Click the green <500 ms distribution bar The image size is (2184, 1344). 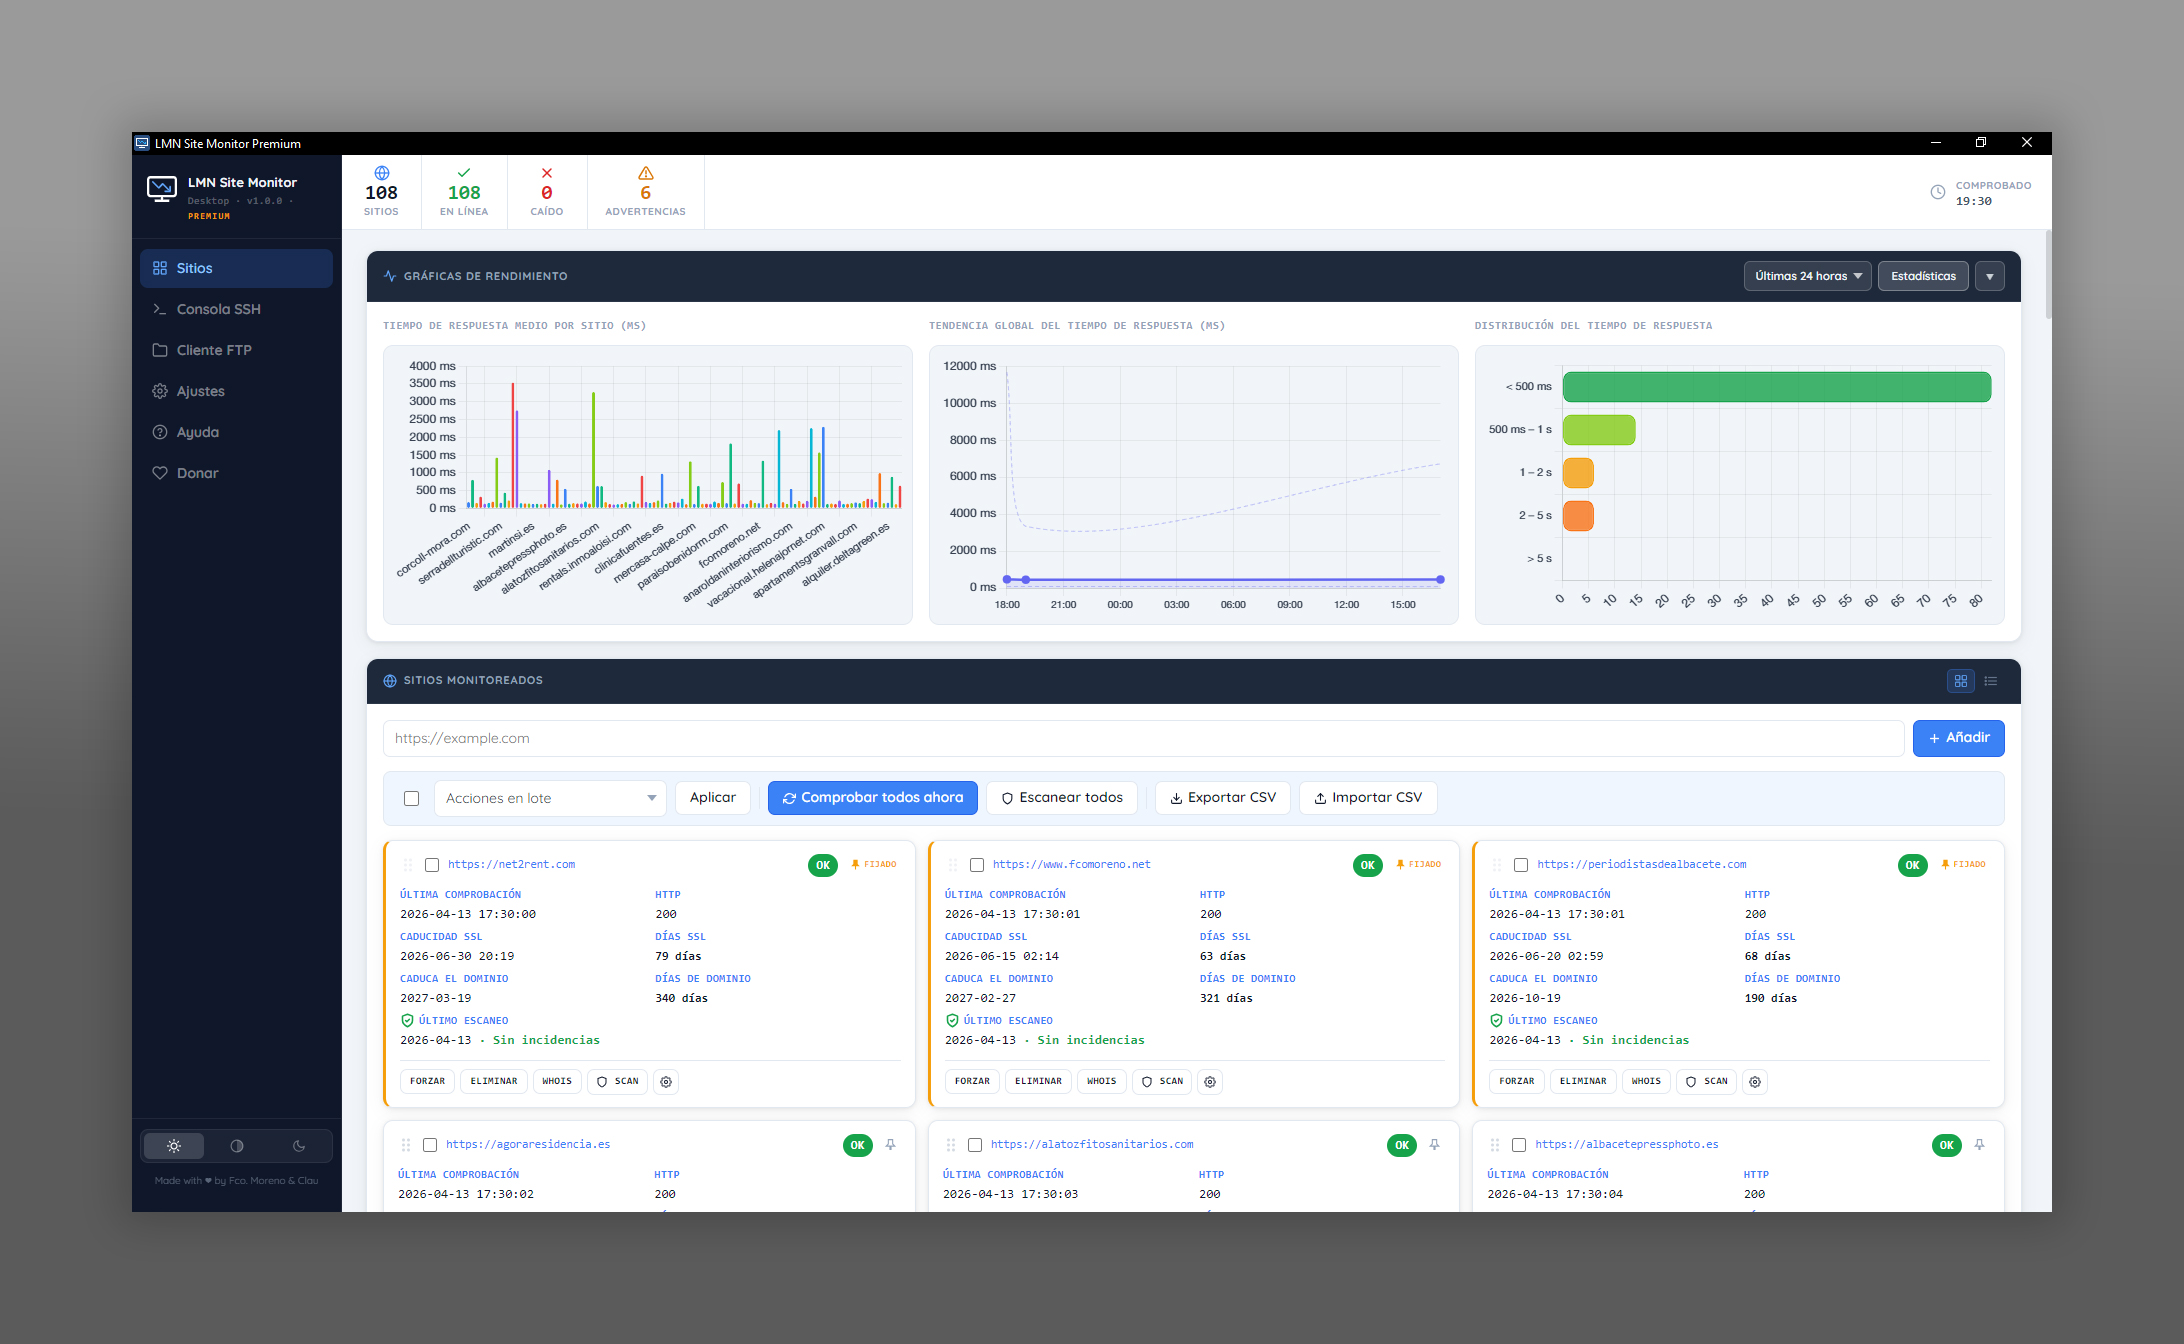(x=1776, y=387)
